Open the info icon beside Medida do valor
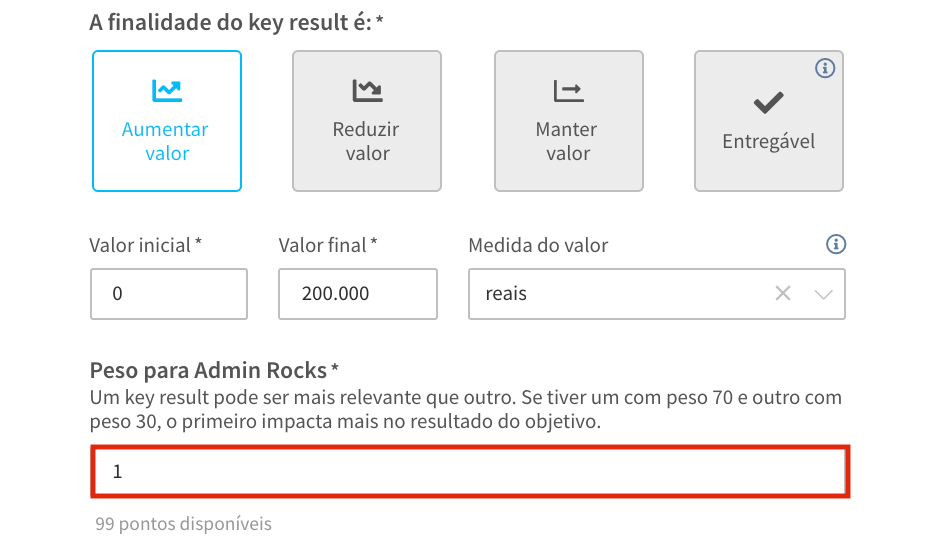Screen dimensions: 944x552 836,244
